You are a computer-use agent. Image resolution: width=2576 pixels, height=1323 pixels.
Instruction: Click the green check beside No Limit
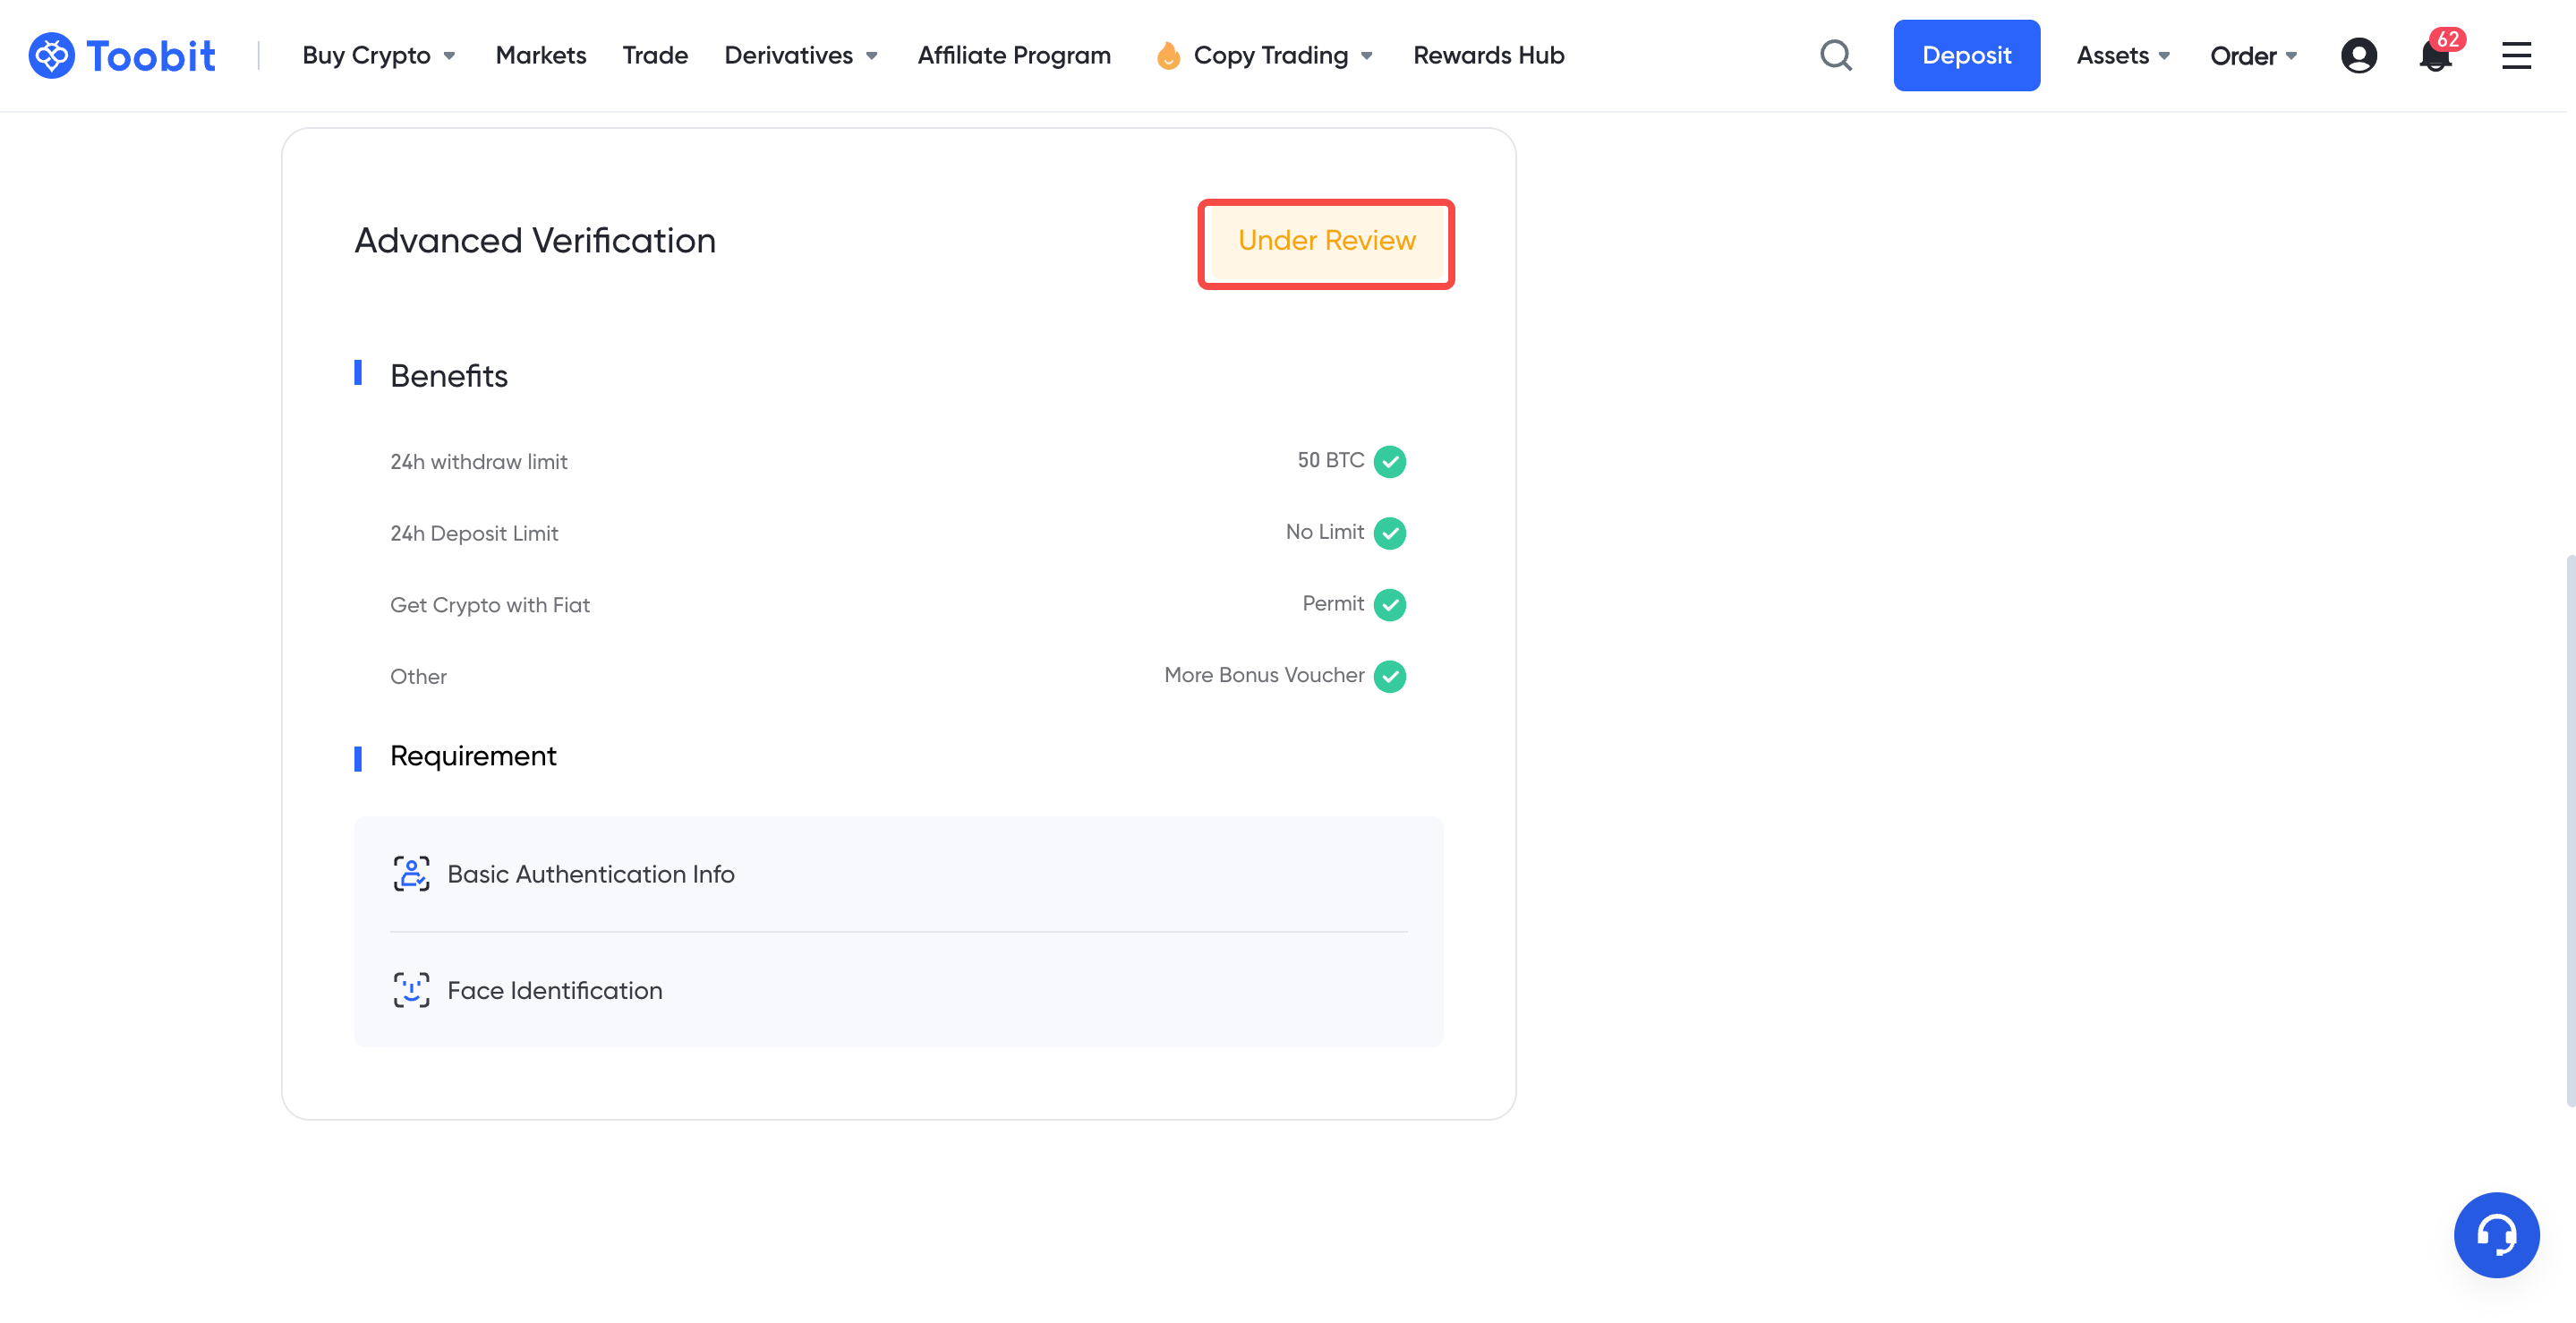point(1389,533)
